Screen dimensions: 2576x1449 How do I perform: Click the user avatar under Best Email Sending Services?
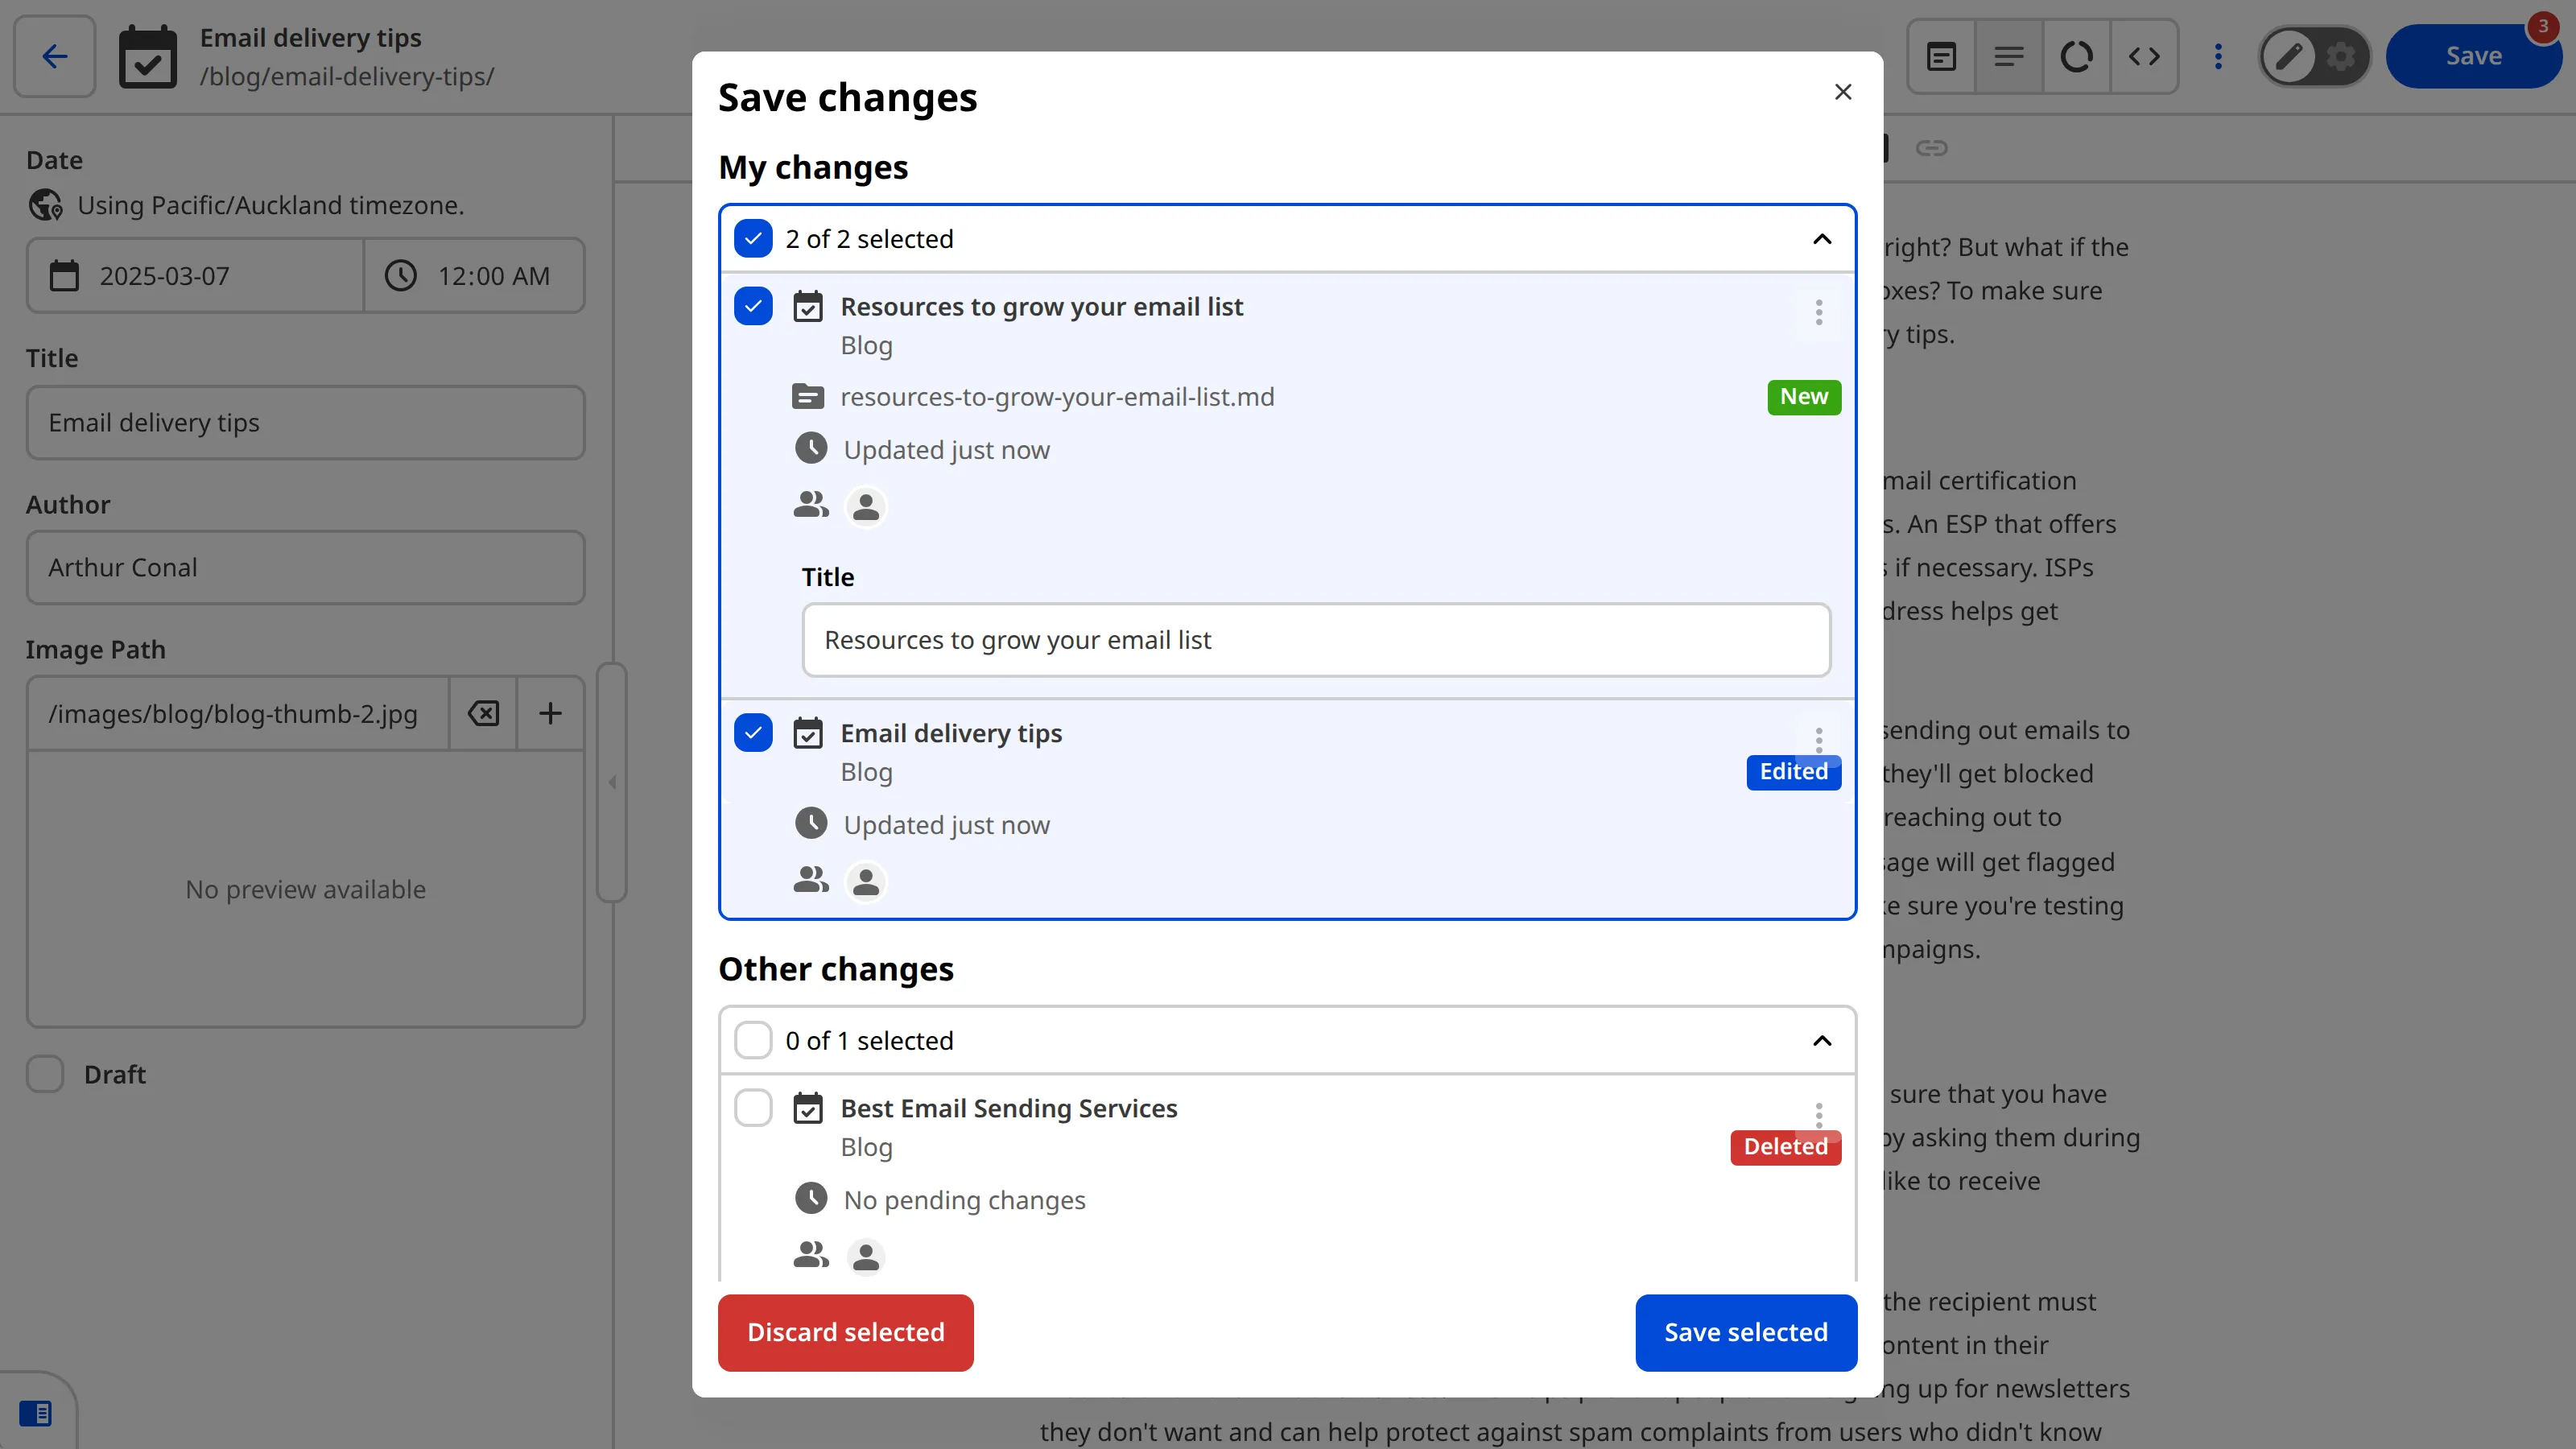tap(866, 1257)
